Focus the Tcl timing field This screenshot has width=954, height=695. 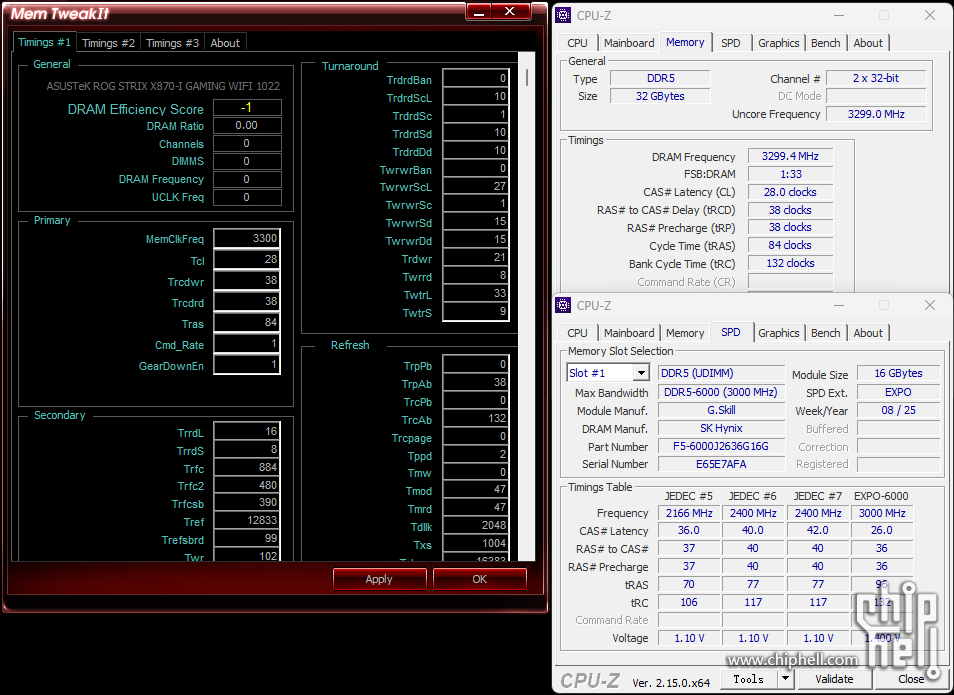pyautogui.click(x=247, y=260)
